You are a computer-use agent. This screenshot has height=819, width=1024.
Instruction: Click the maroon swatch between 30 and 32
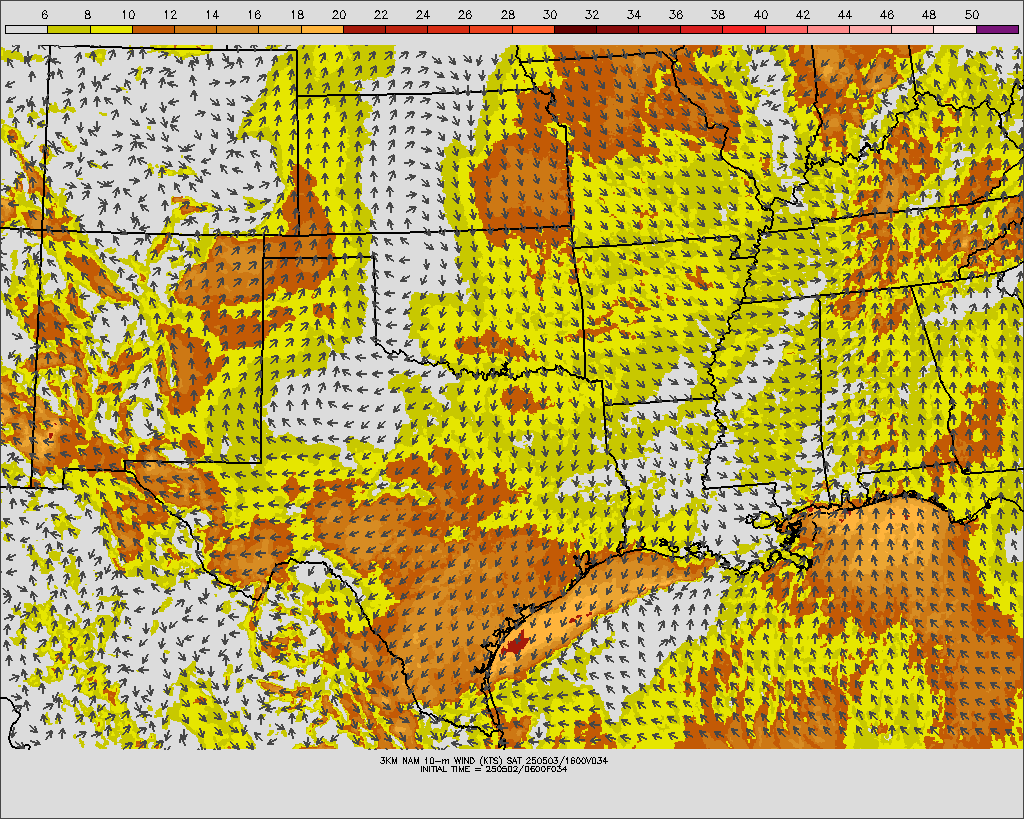pyautogui.click(x=575, y=29)
